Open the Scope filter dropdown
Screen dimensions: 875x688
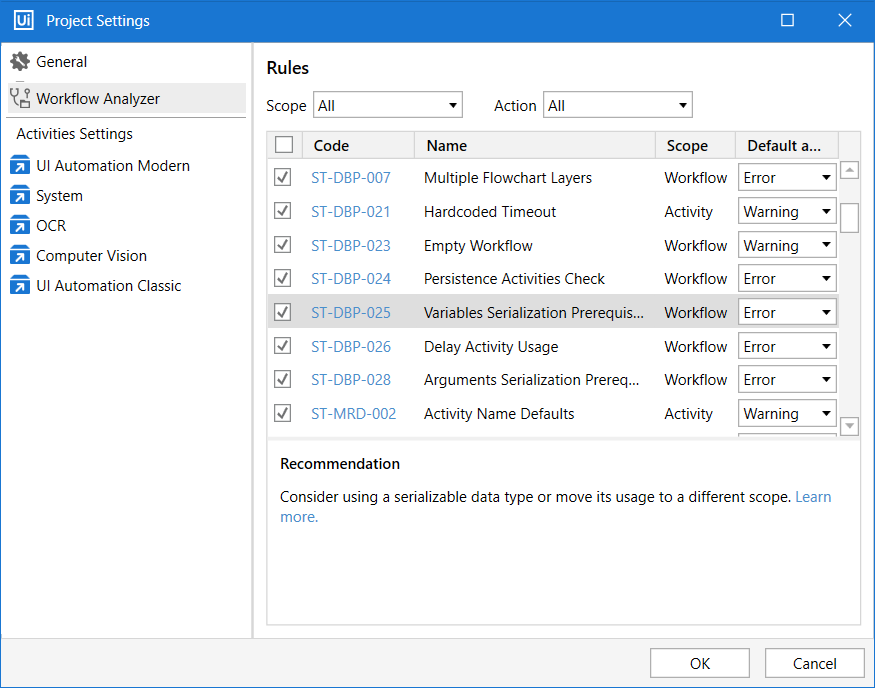(388, 105)
